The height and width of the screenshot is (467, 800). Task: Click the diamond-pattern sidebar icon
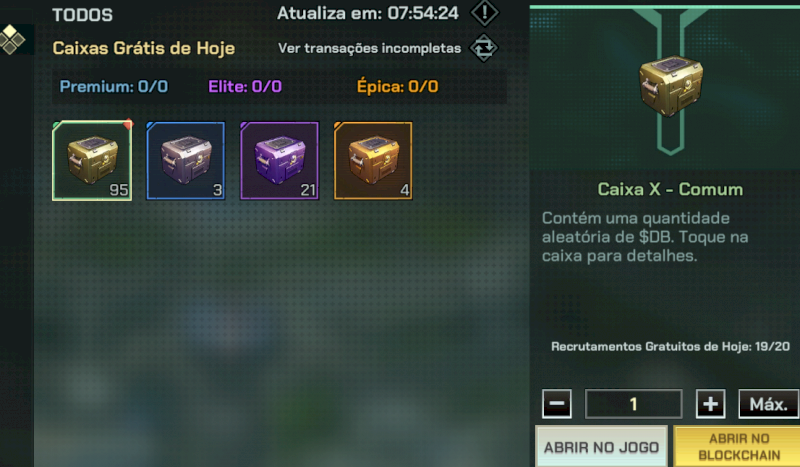[x=12, y=39]
